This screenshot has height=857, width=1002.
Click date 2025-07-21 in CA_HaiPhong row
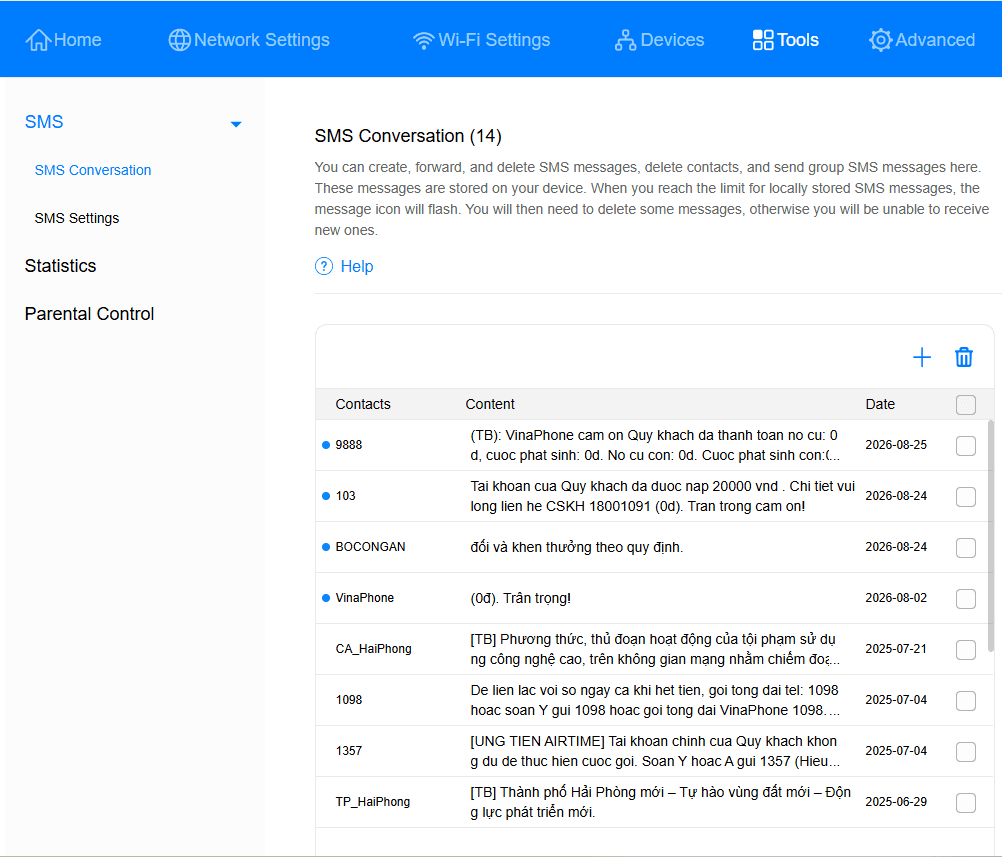[896, 649]
